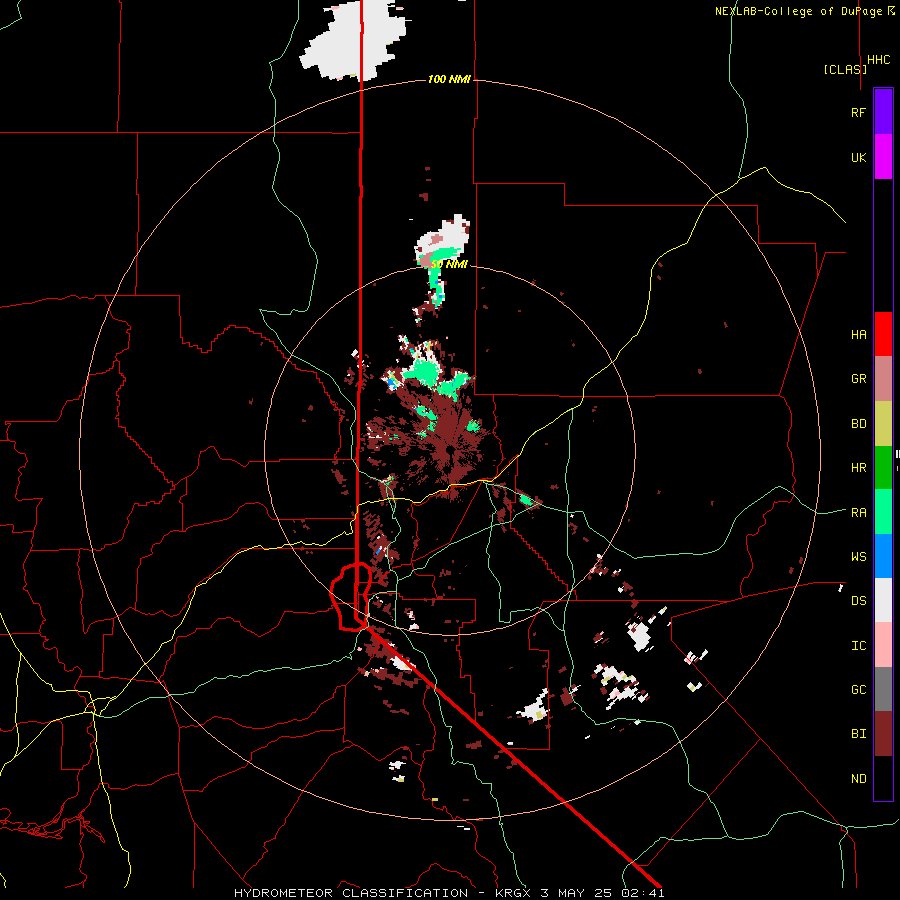Click the KRGX station identifier
Screen dimensions: 900x900
pos(513,893)
